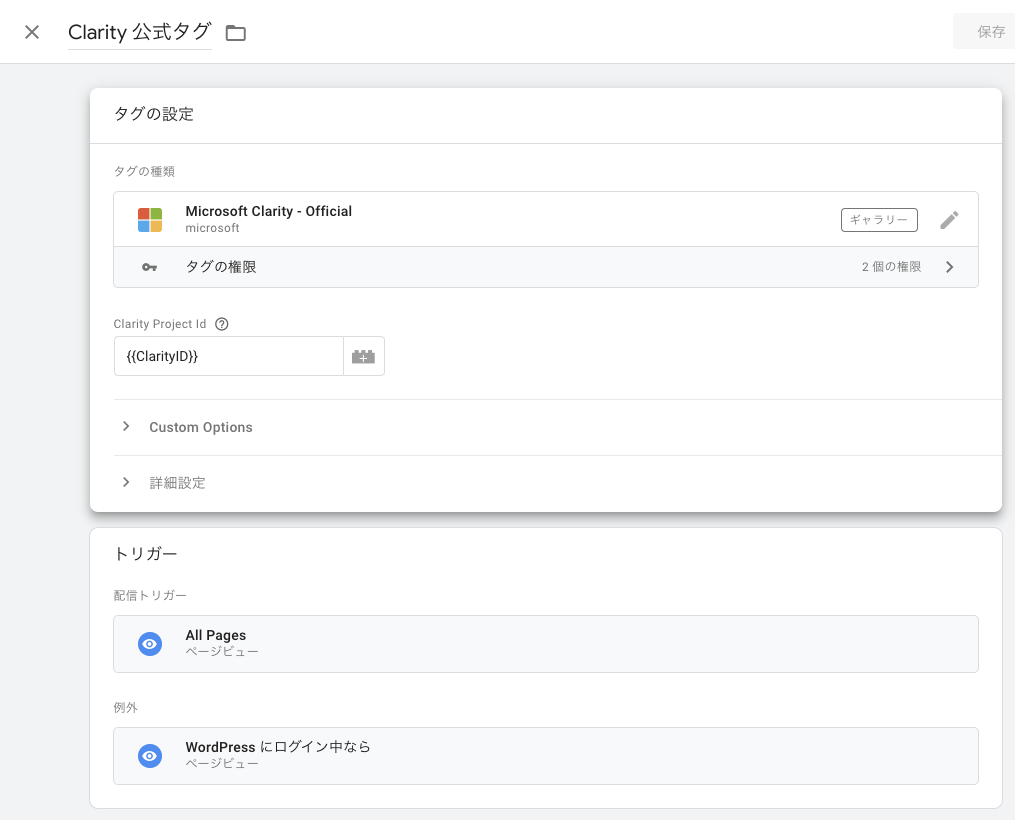The height and width of the screenshot is (820, 1015).
Task: Open the All Pages firing trigger
Action: coord(546,644)
